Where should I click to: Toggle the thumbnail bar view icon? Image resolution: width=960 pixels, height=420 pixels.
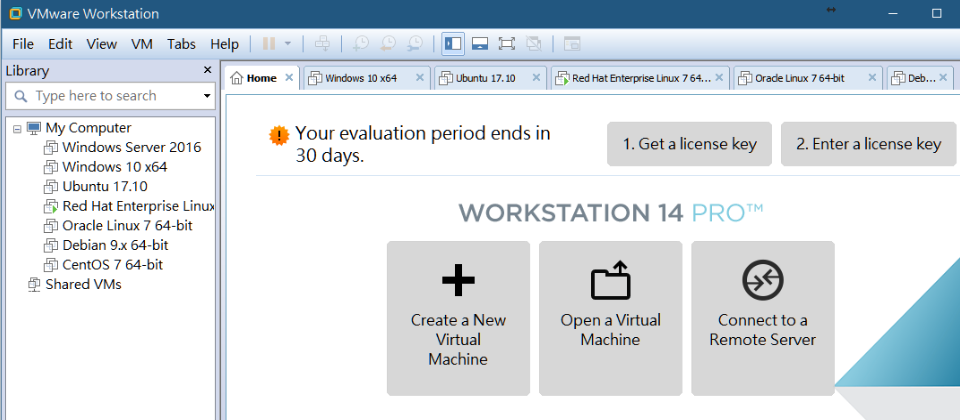click(480, 43)
